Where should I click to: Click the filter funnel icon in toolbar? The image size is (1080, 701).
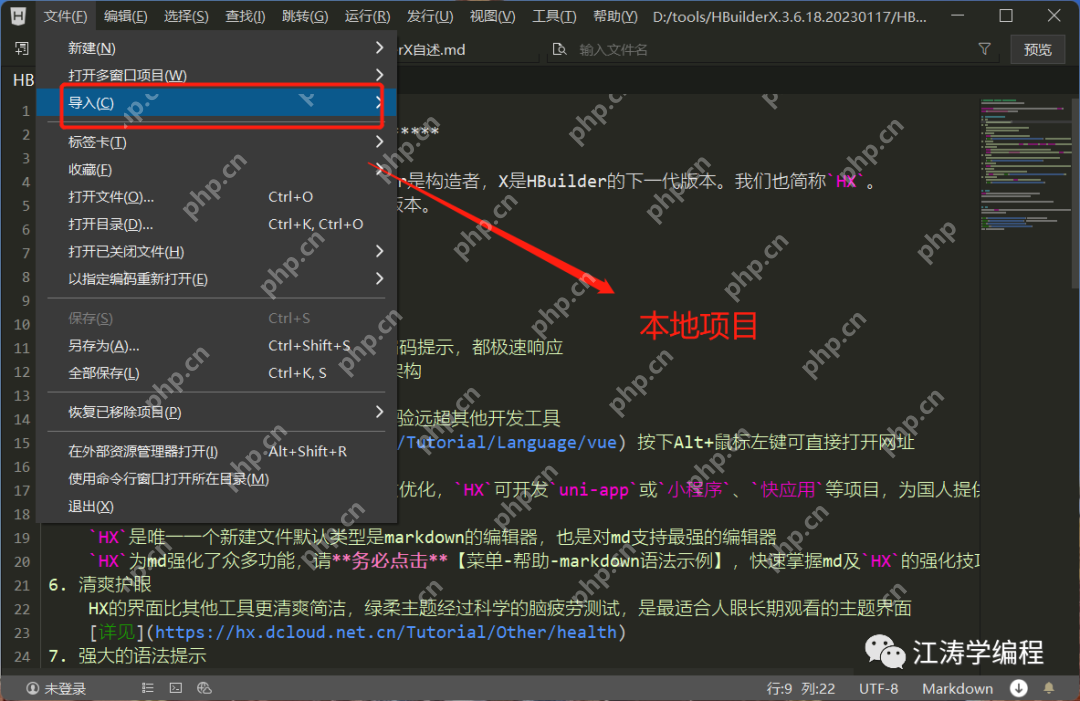click(984, 49)
